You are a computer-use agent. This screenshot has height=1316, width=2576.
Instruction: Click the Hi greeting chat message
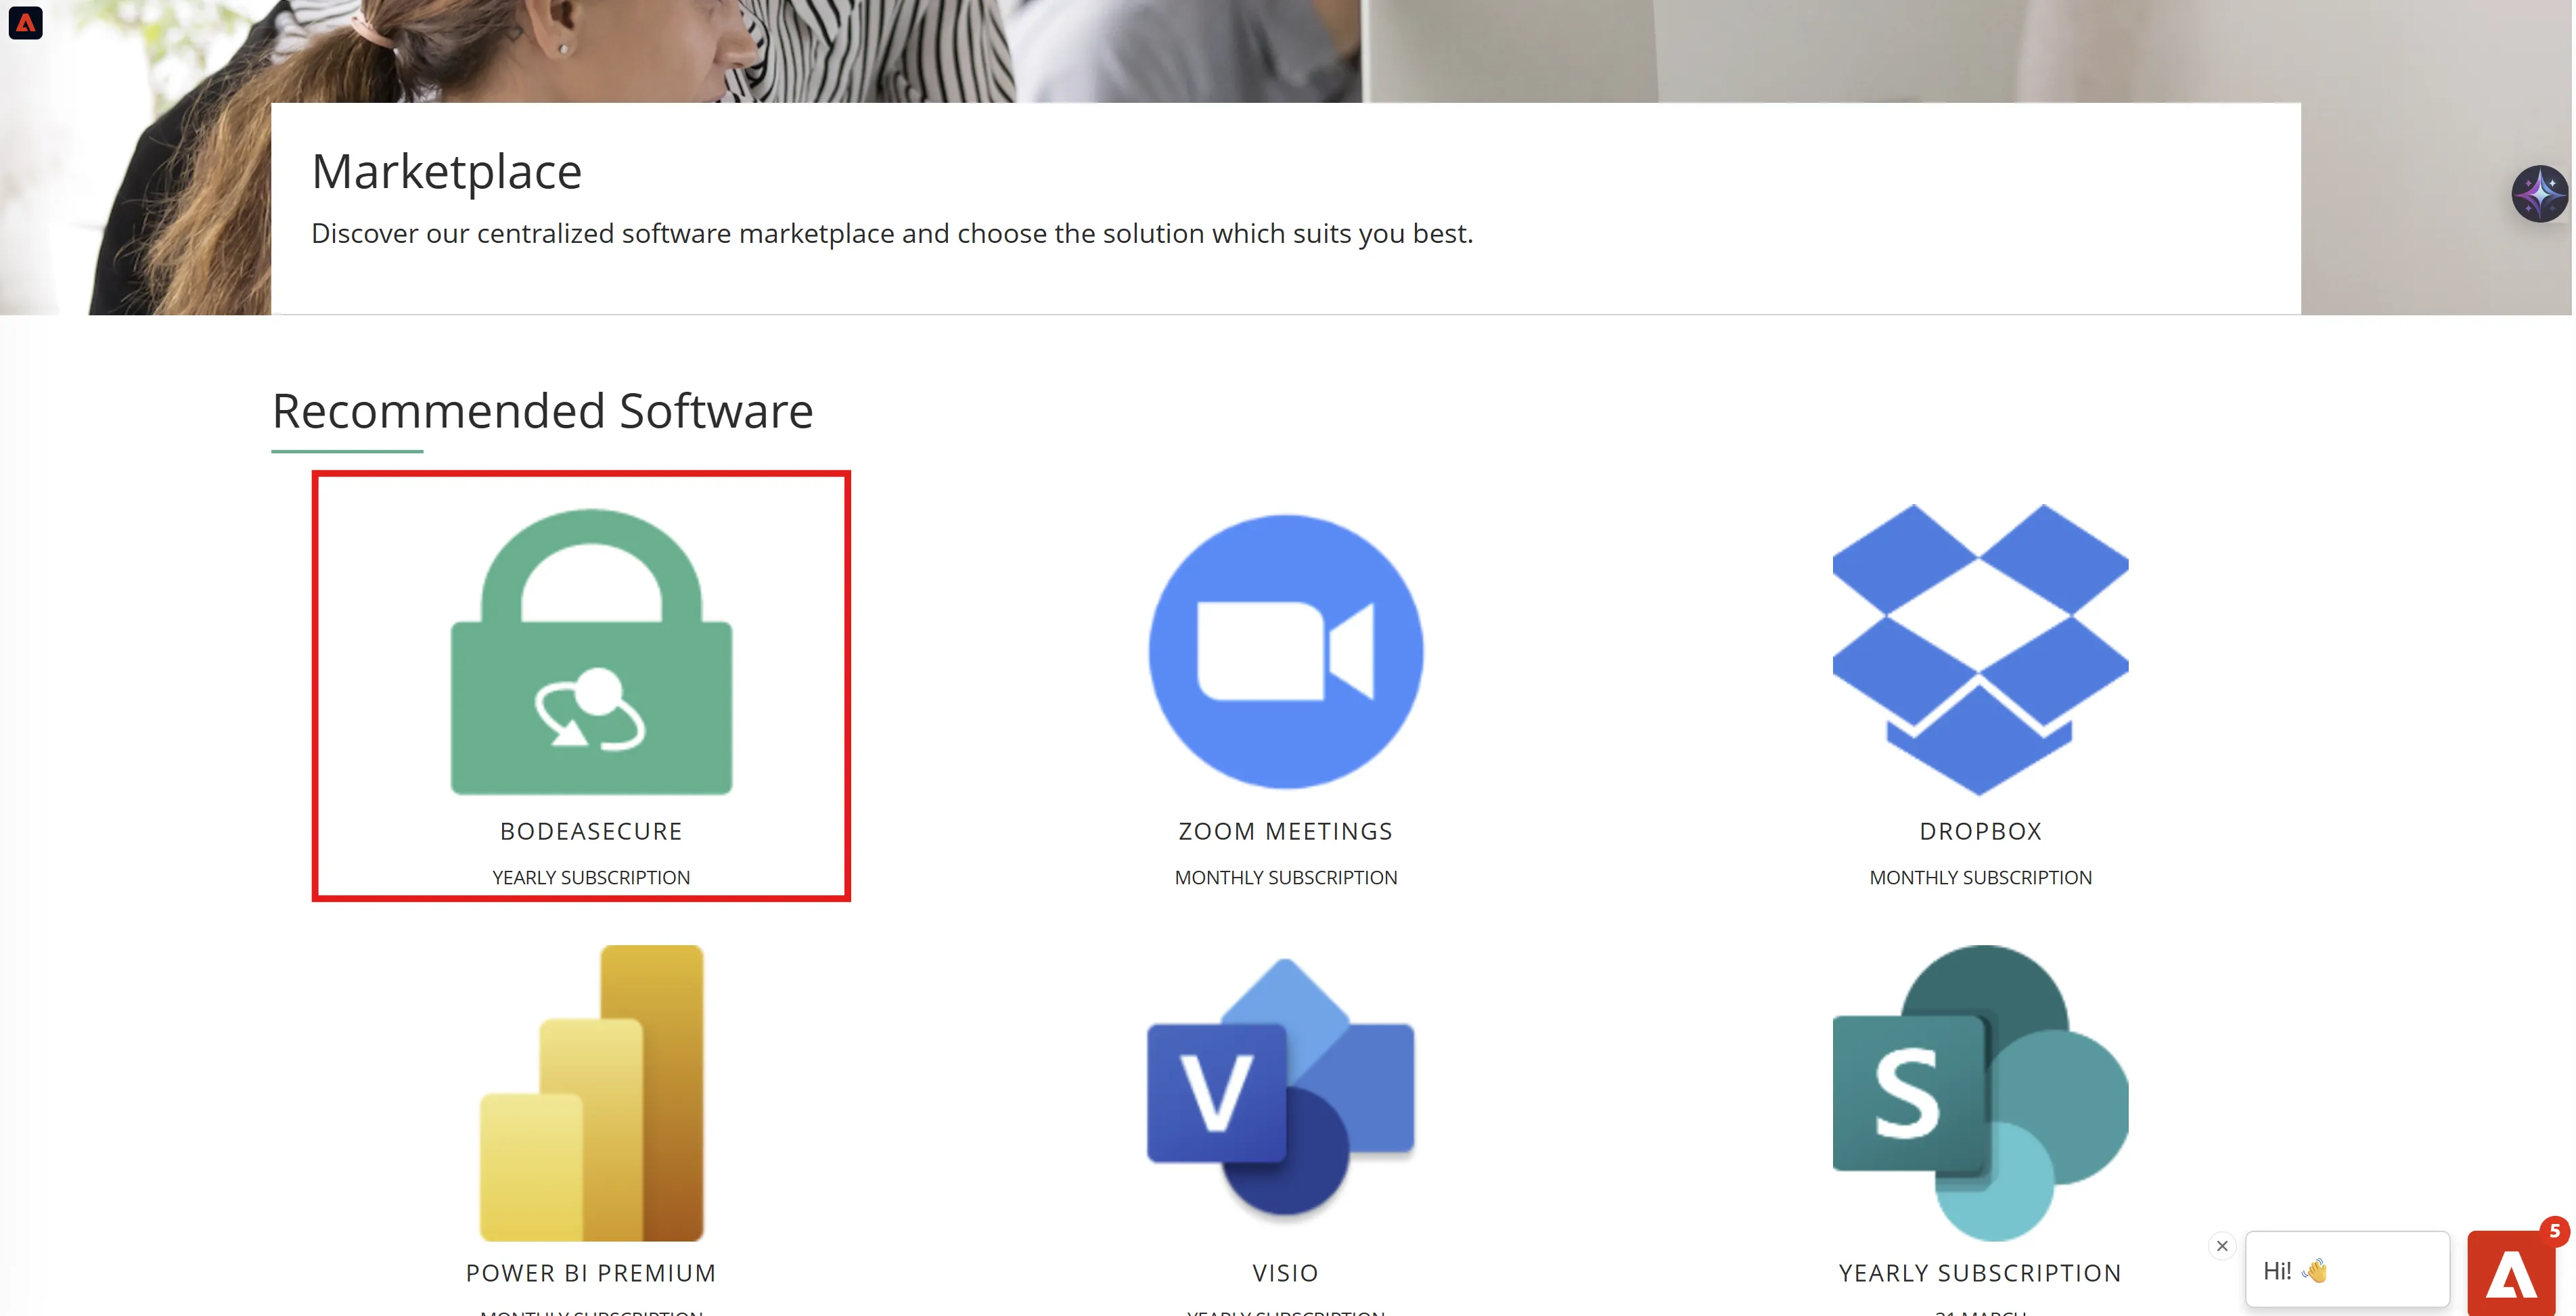[2347, 1270]
